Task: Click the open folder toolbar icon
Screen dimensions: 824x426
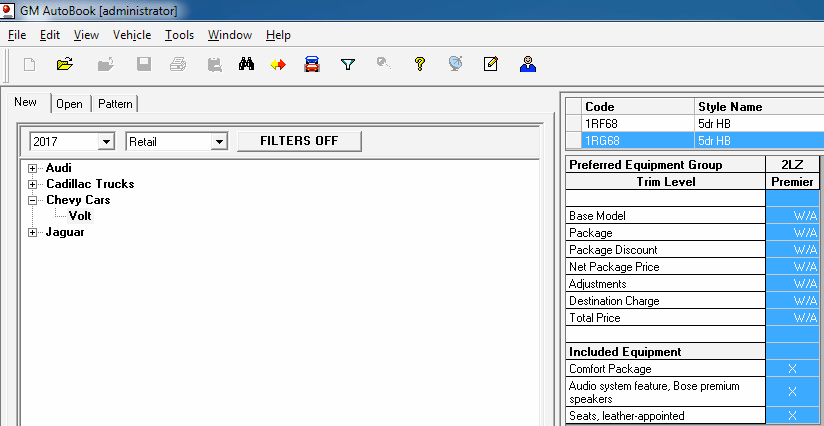Action: 65,65
